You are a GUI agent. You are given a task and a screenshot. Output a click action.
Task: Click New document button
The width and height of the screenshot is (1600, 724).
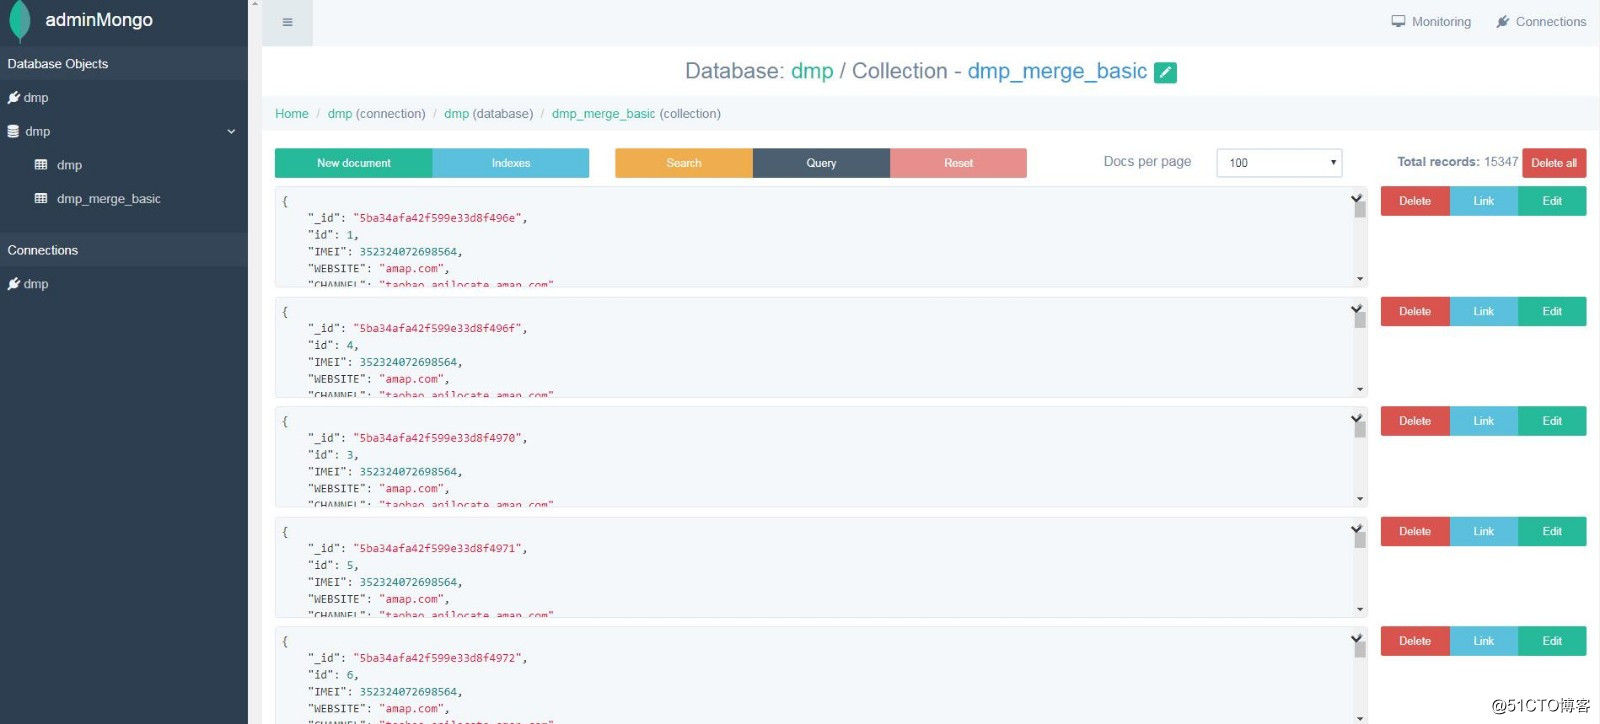click(x=353, y=163)
